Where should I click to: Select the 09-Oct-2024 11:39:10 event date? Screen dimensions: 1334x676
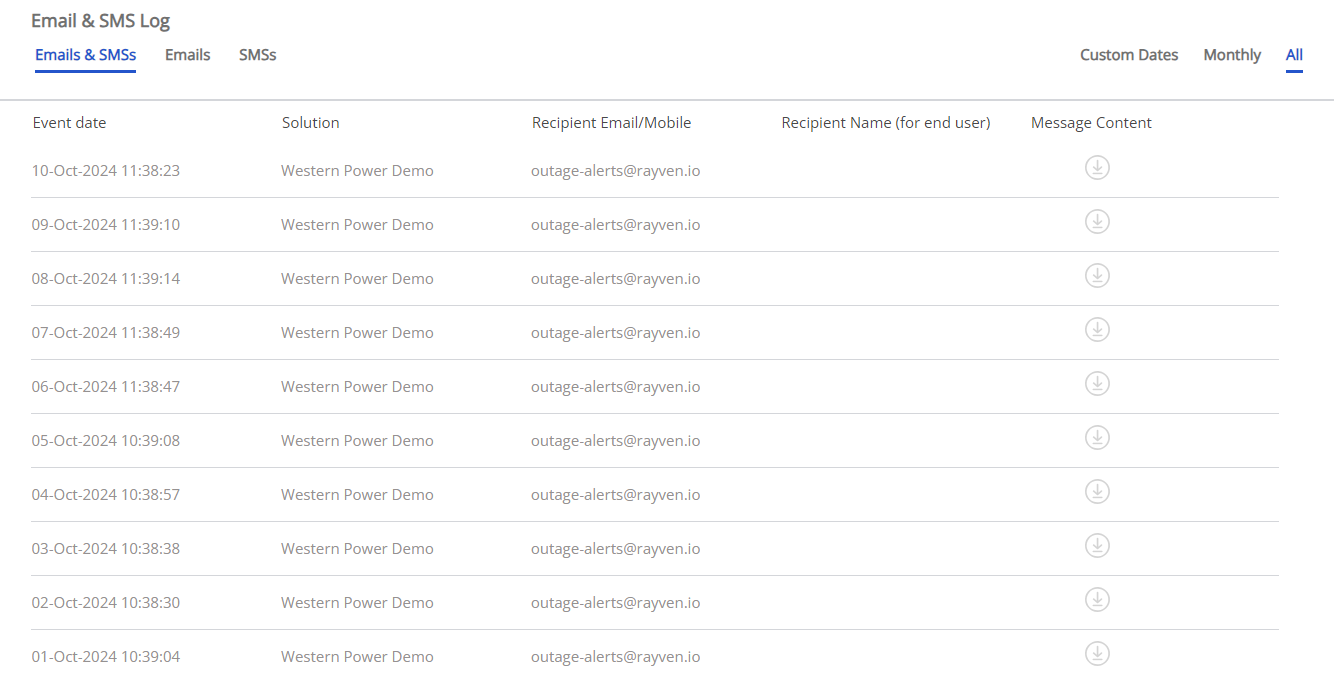(106, 225)
